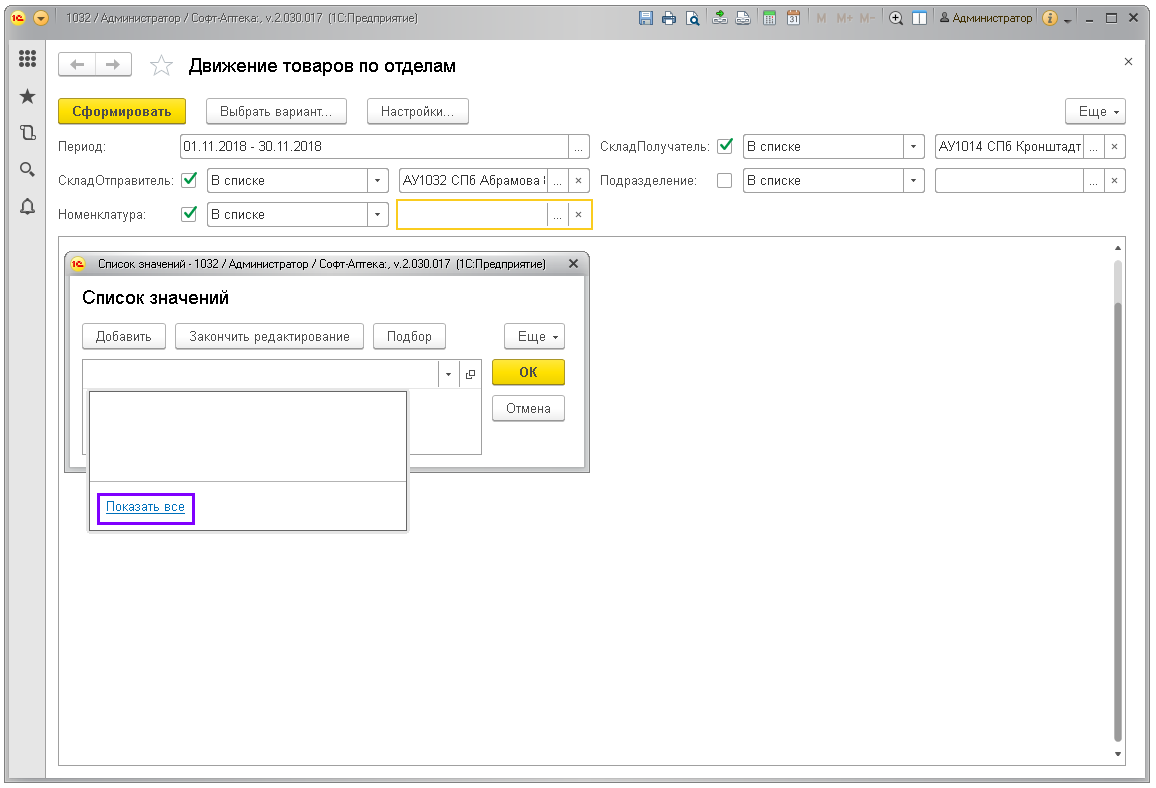1156x788 pixels.
Task: Click the save icon in title toolbar
Action: (645, 18)
